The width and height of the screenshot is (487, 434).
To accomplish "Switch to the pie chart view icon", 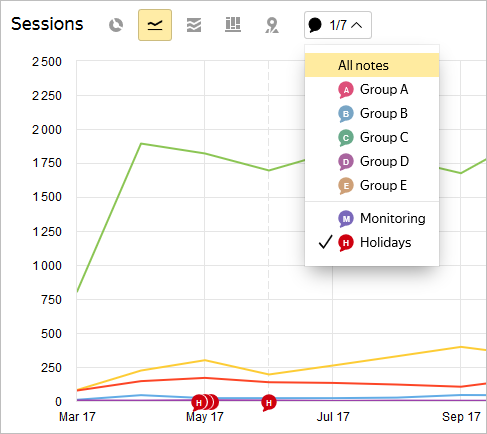I will coord(116,25).
